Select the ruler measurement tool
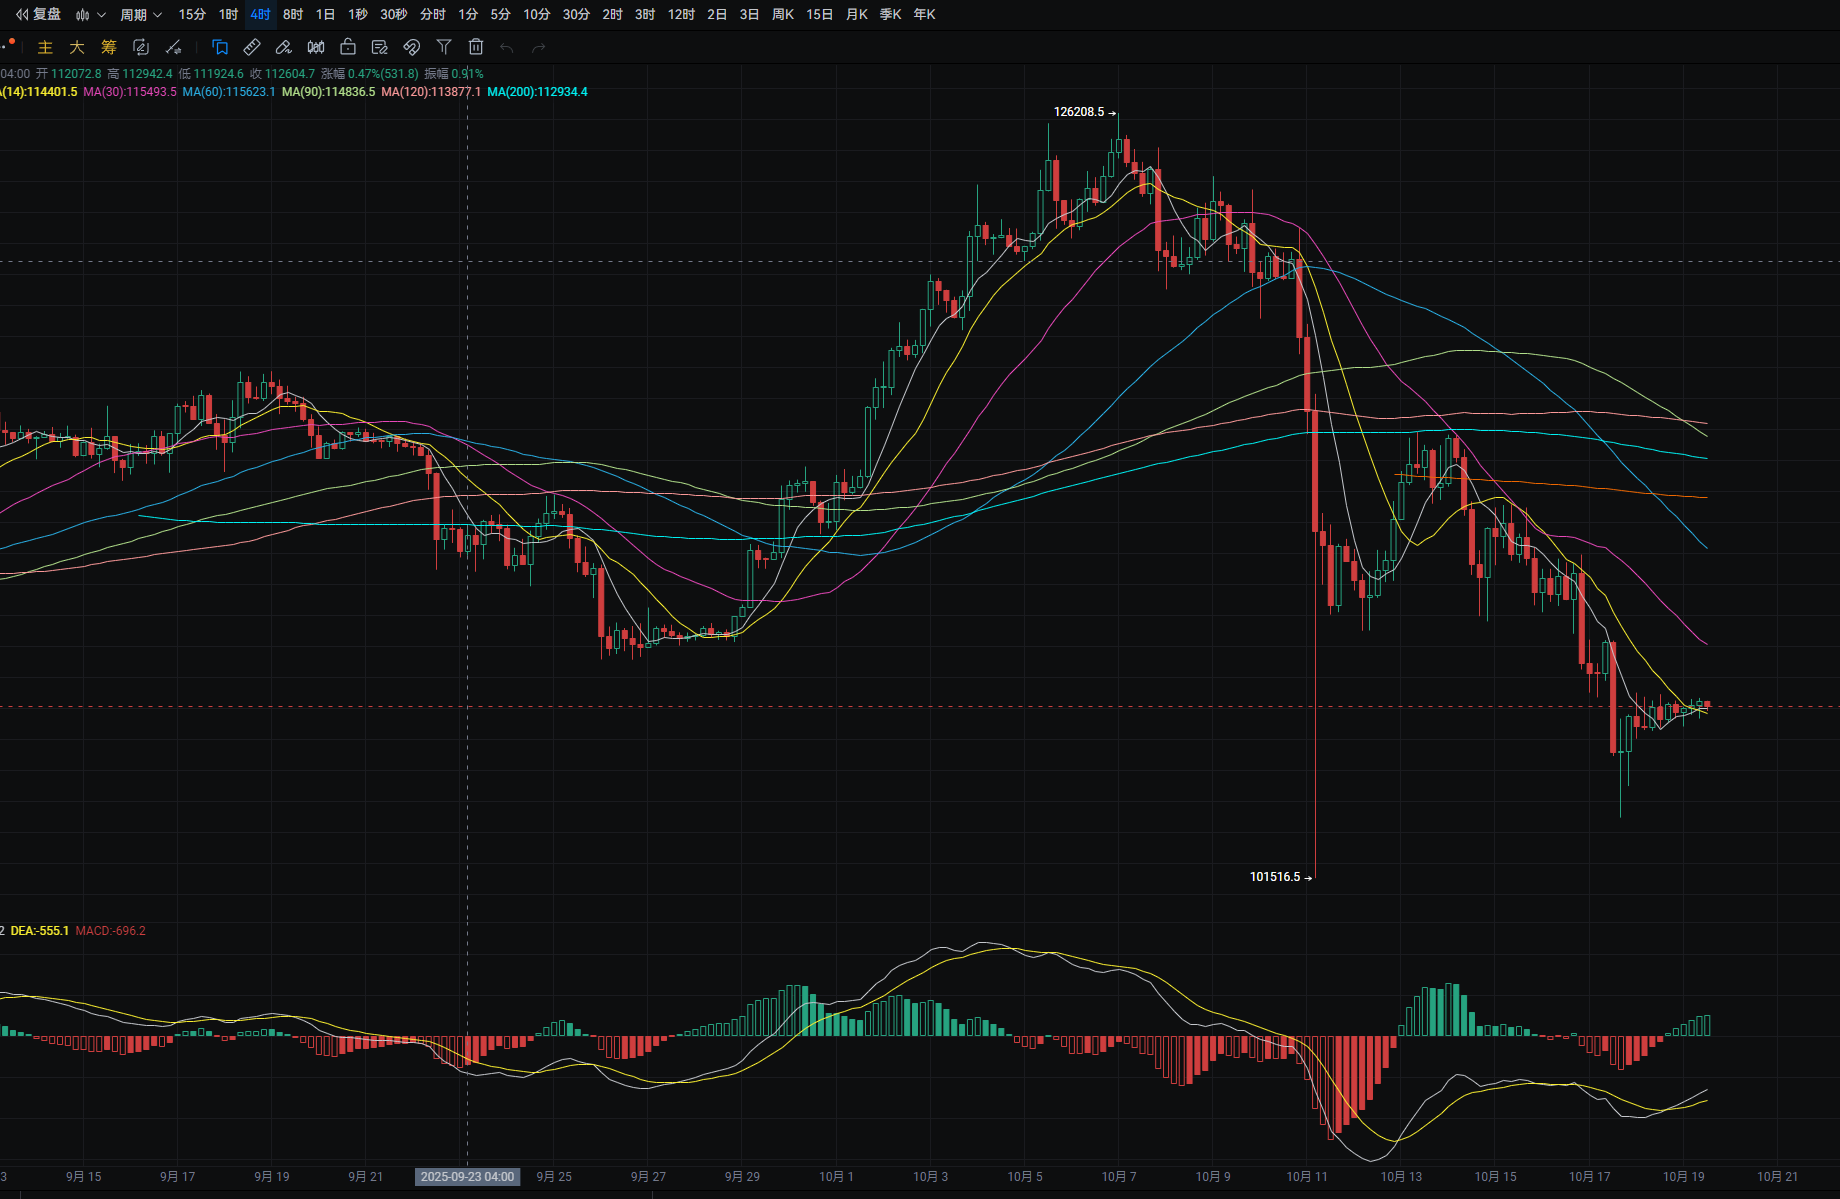The width and height of the screenshot is (1840, 1199). click(252, 47)
